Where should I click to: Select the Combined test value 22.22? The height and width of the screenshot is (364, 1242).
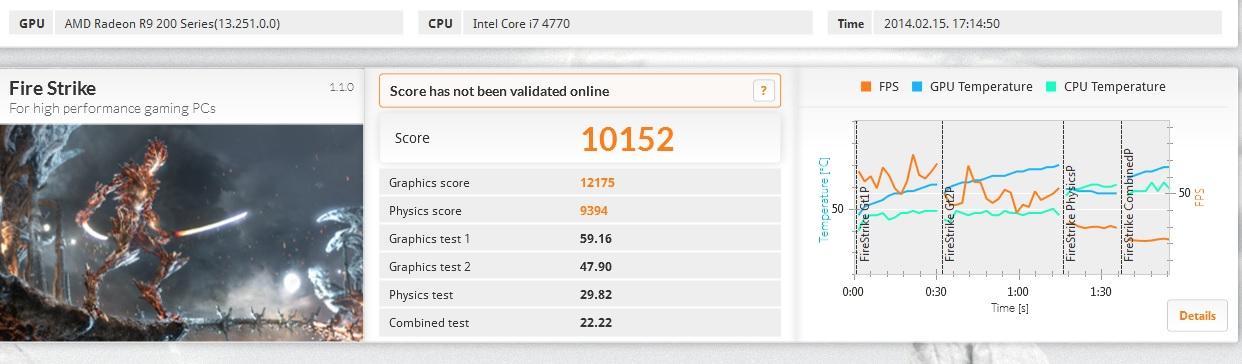[x=596, y=323]
